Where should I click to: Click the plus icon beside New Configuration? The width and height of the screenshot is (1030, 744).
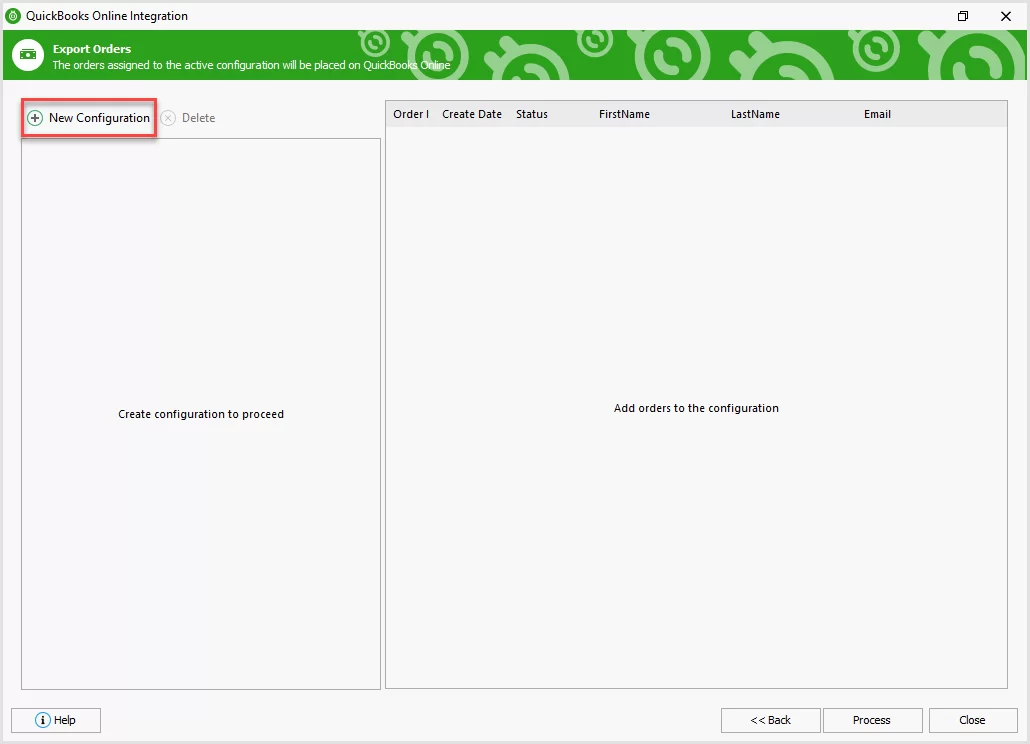34,118
